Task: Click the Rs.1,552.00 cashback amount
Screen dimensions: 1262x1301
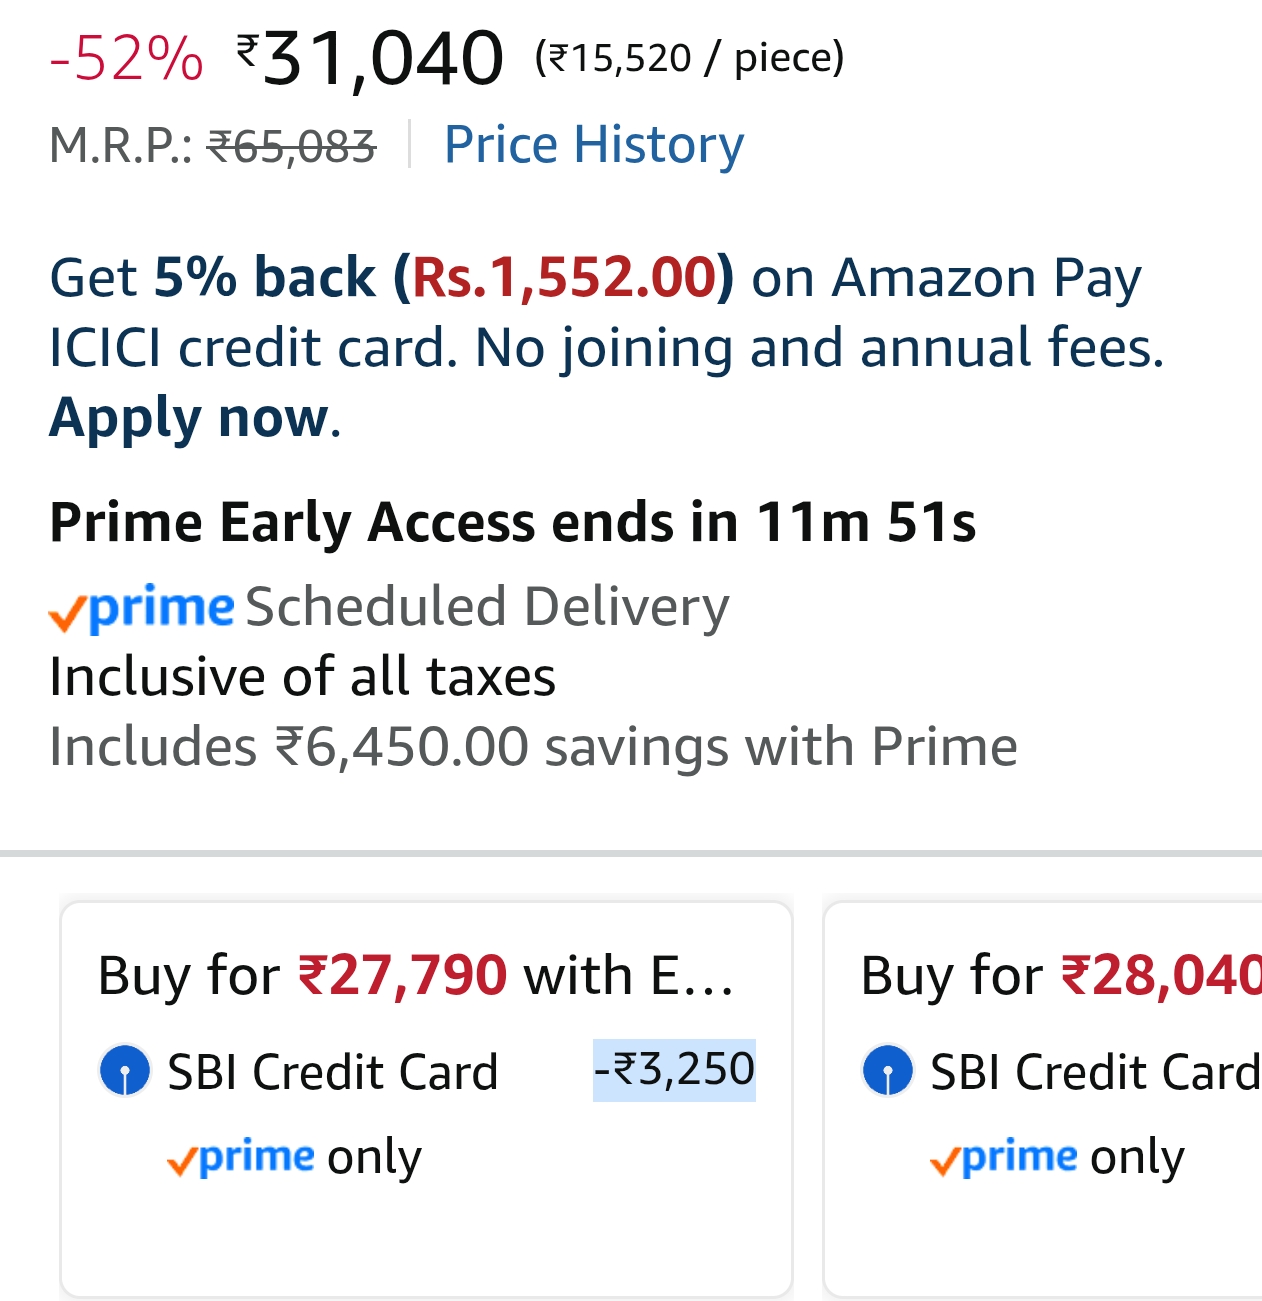Action: [x=564, y=277]
